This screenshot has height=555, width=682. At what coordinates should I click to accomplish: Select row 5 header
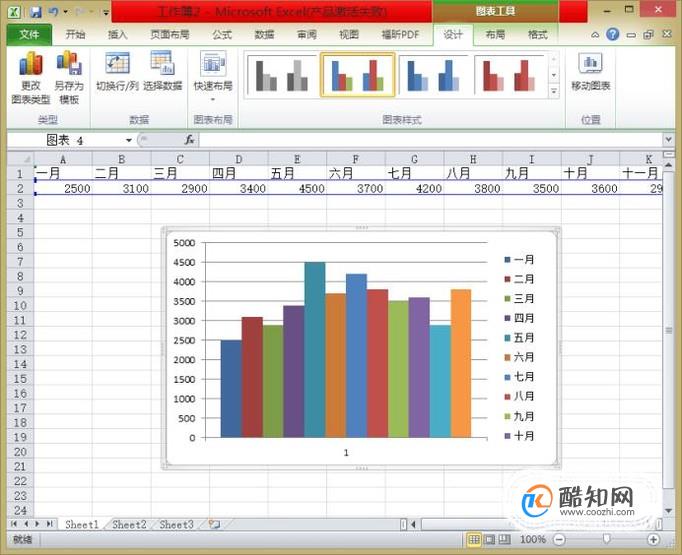[x=20, y=232]
